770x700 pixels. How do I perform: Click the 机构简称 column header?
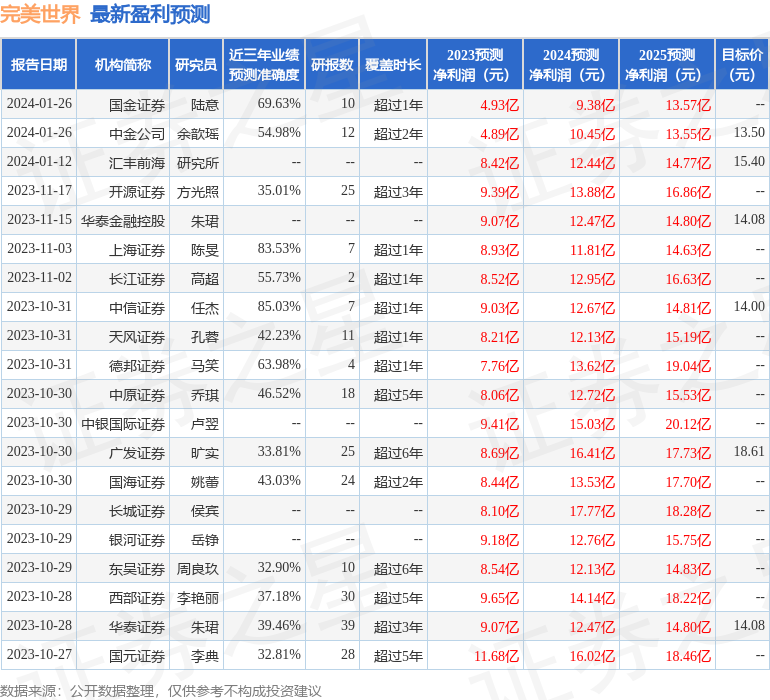tap(123, 64)
